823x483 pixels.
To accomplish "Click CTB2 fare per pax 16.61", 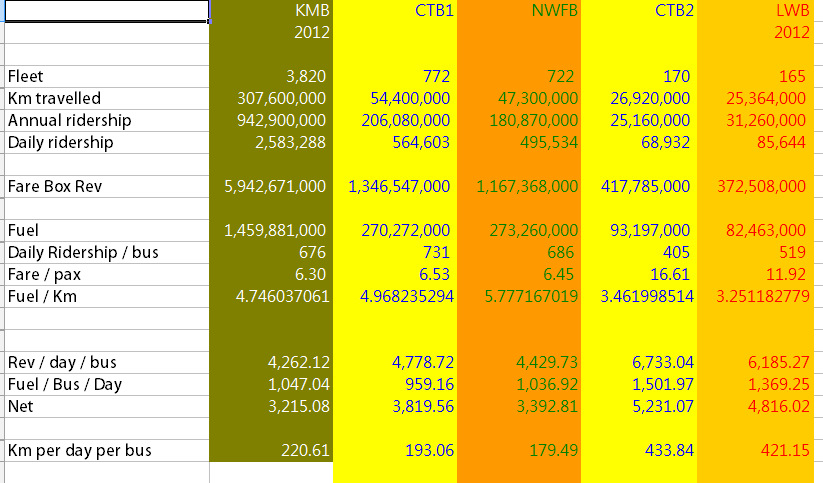I will click(670, 275).
